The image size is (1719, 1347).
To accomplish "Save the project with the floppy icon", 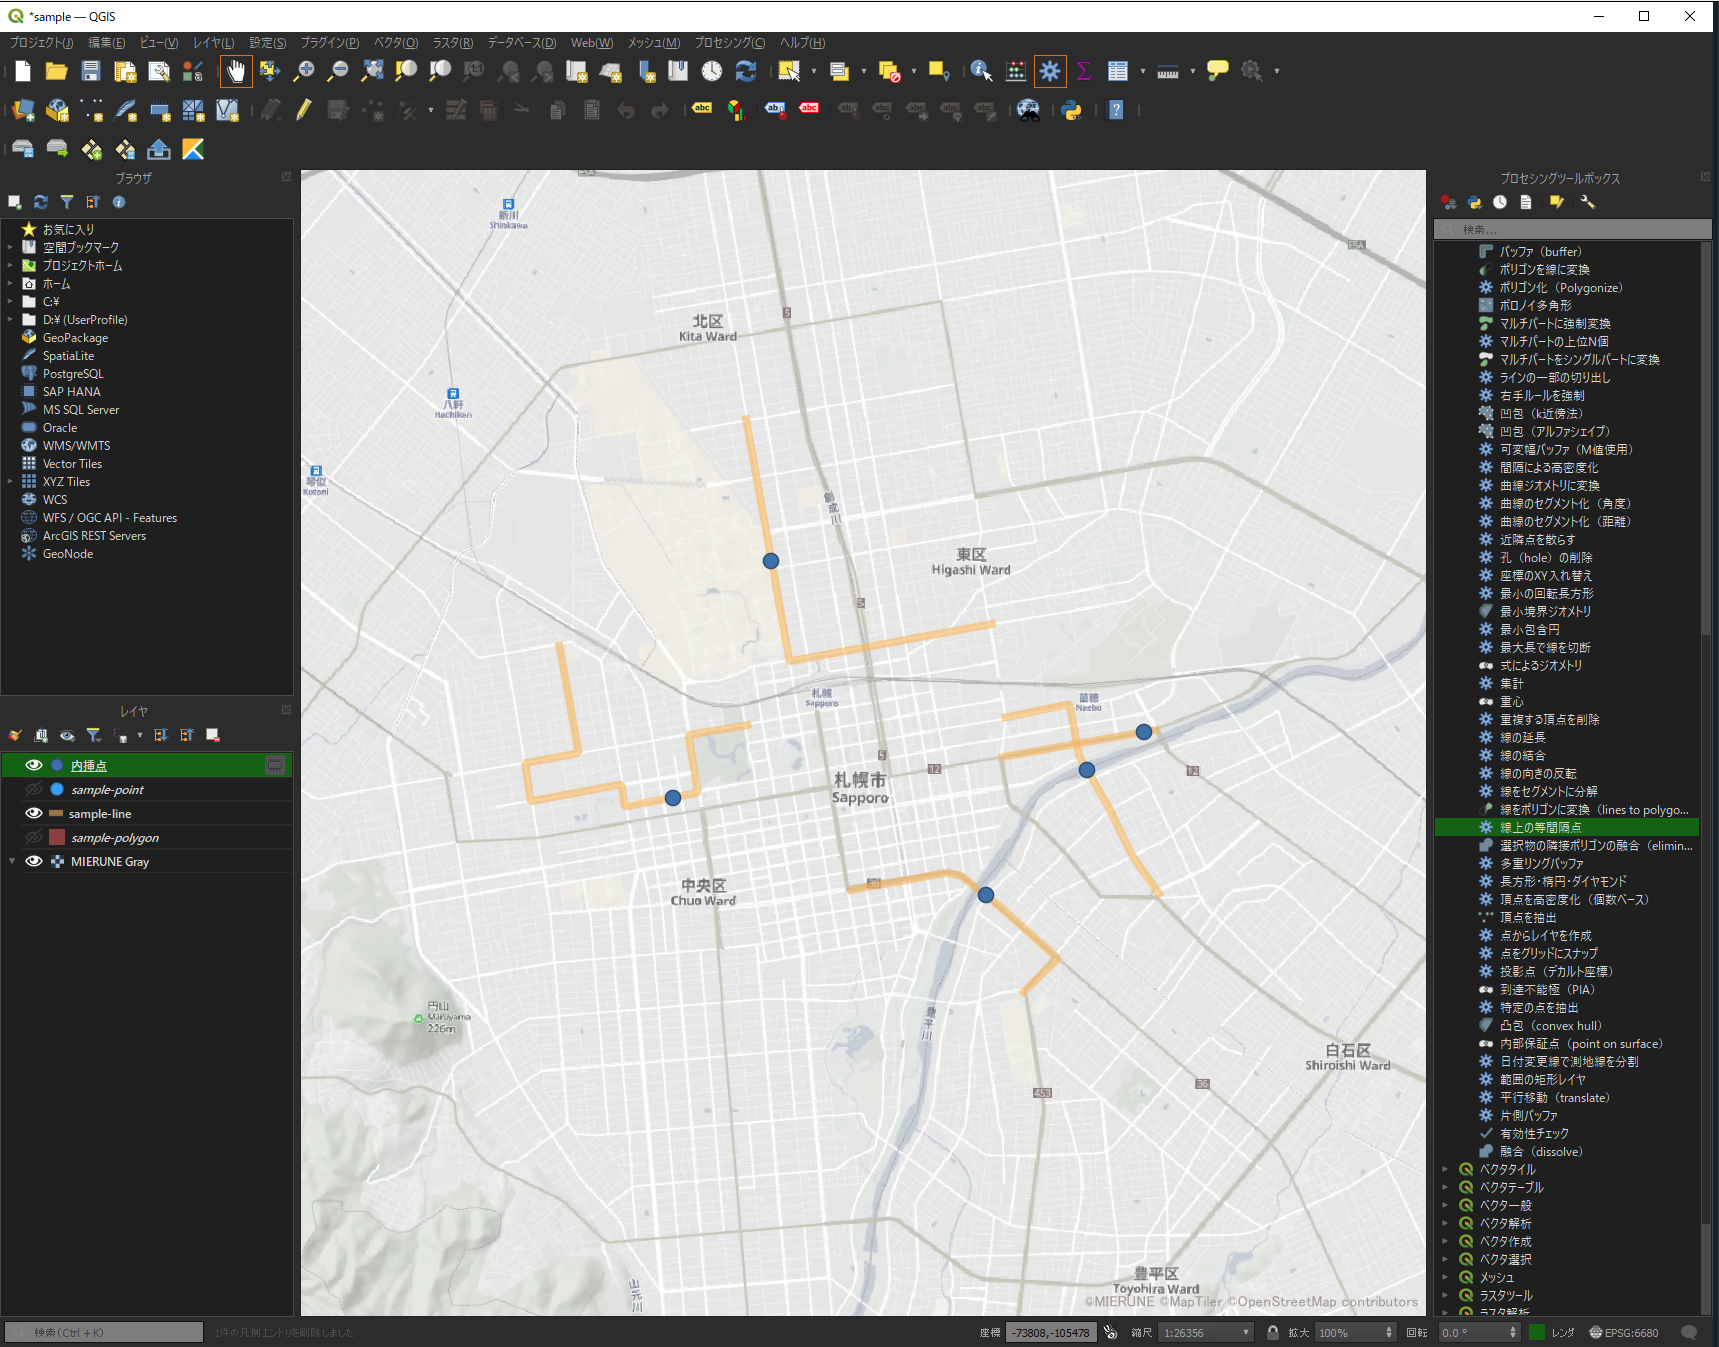I will point(91,71).
